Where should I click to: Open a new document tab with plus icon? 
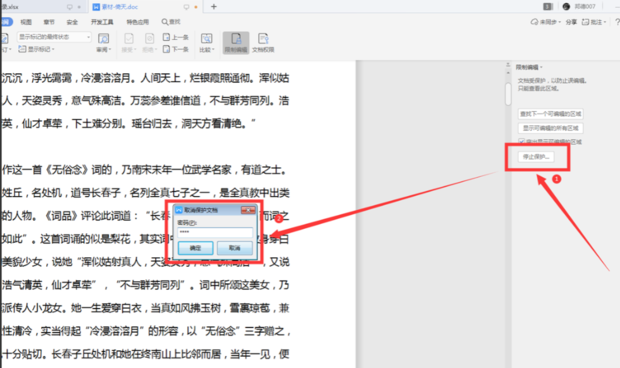pyautogui.click(x=214, y=6)
